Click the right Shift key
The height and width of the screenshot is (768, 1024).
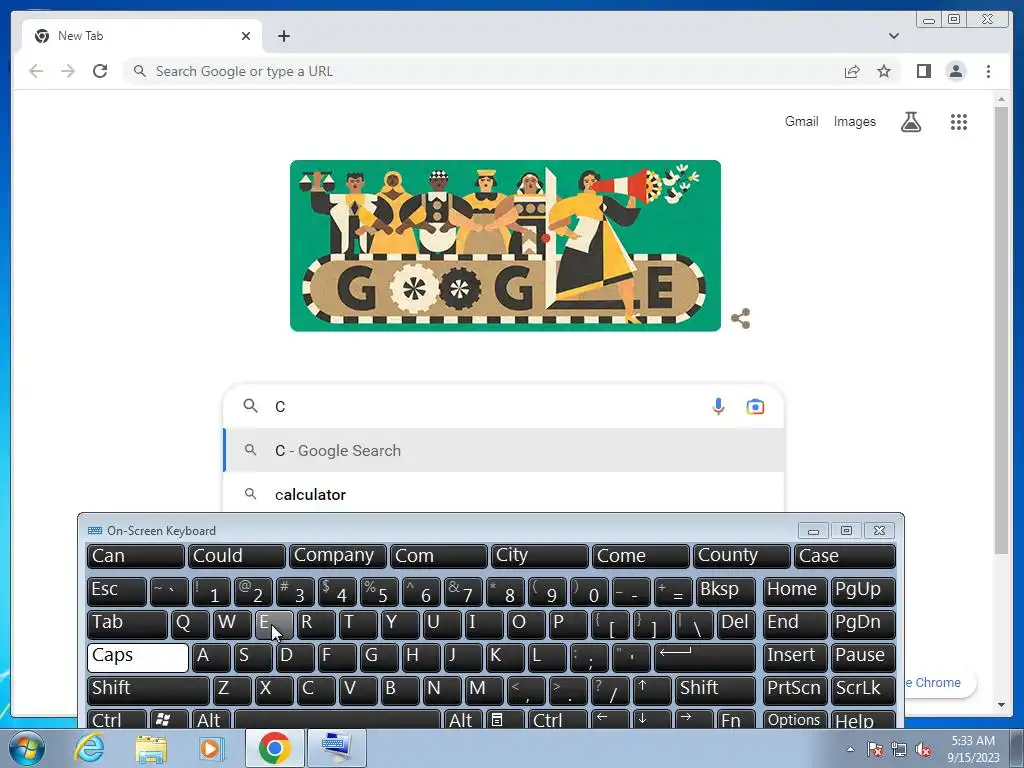coord(715,690)
